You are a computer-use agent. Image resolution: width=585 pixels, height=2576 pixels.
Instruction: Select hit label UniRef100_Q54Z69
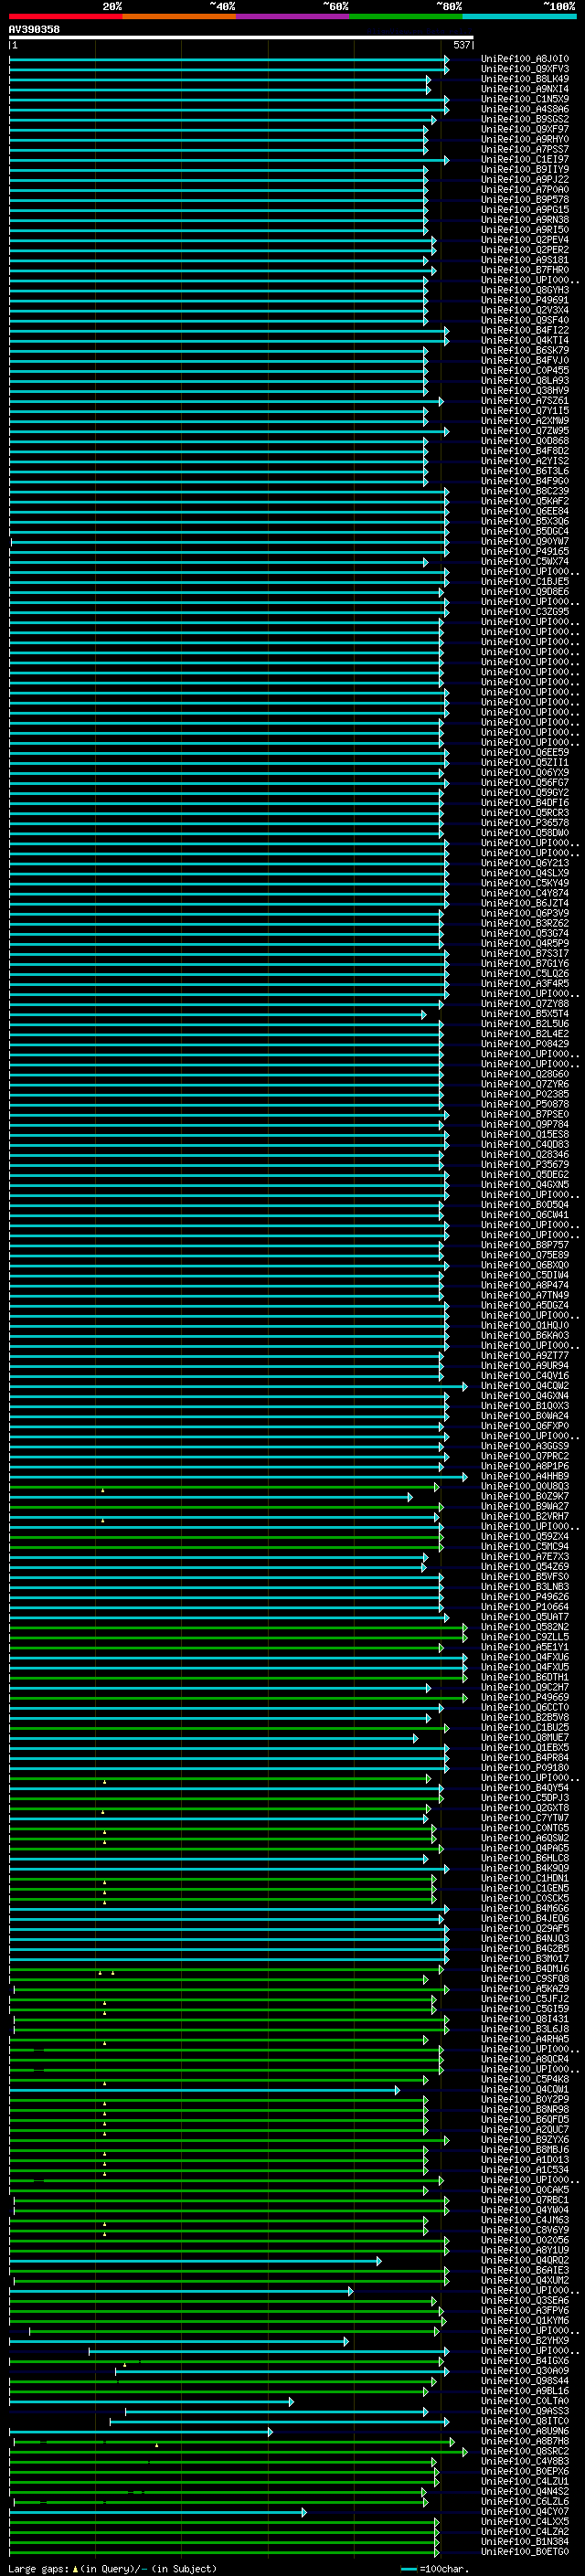click(525, 1567)
